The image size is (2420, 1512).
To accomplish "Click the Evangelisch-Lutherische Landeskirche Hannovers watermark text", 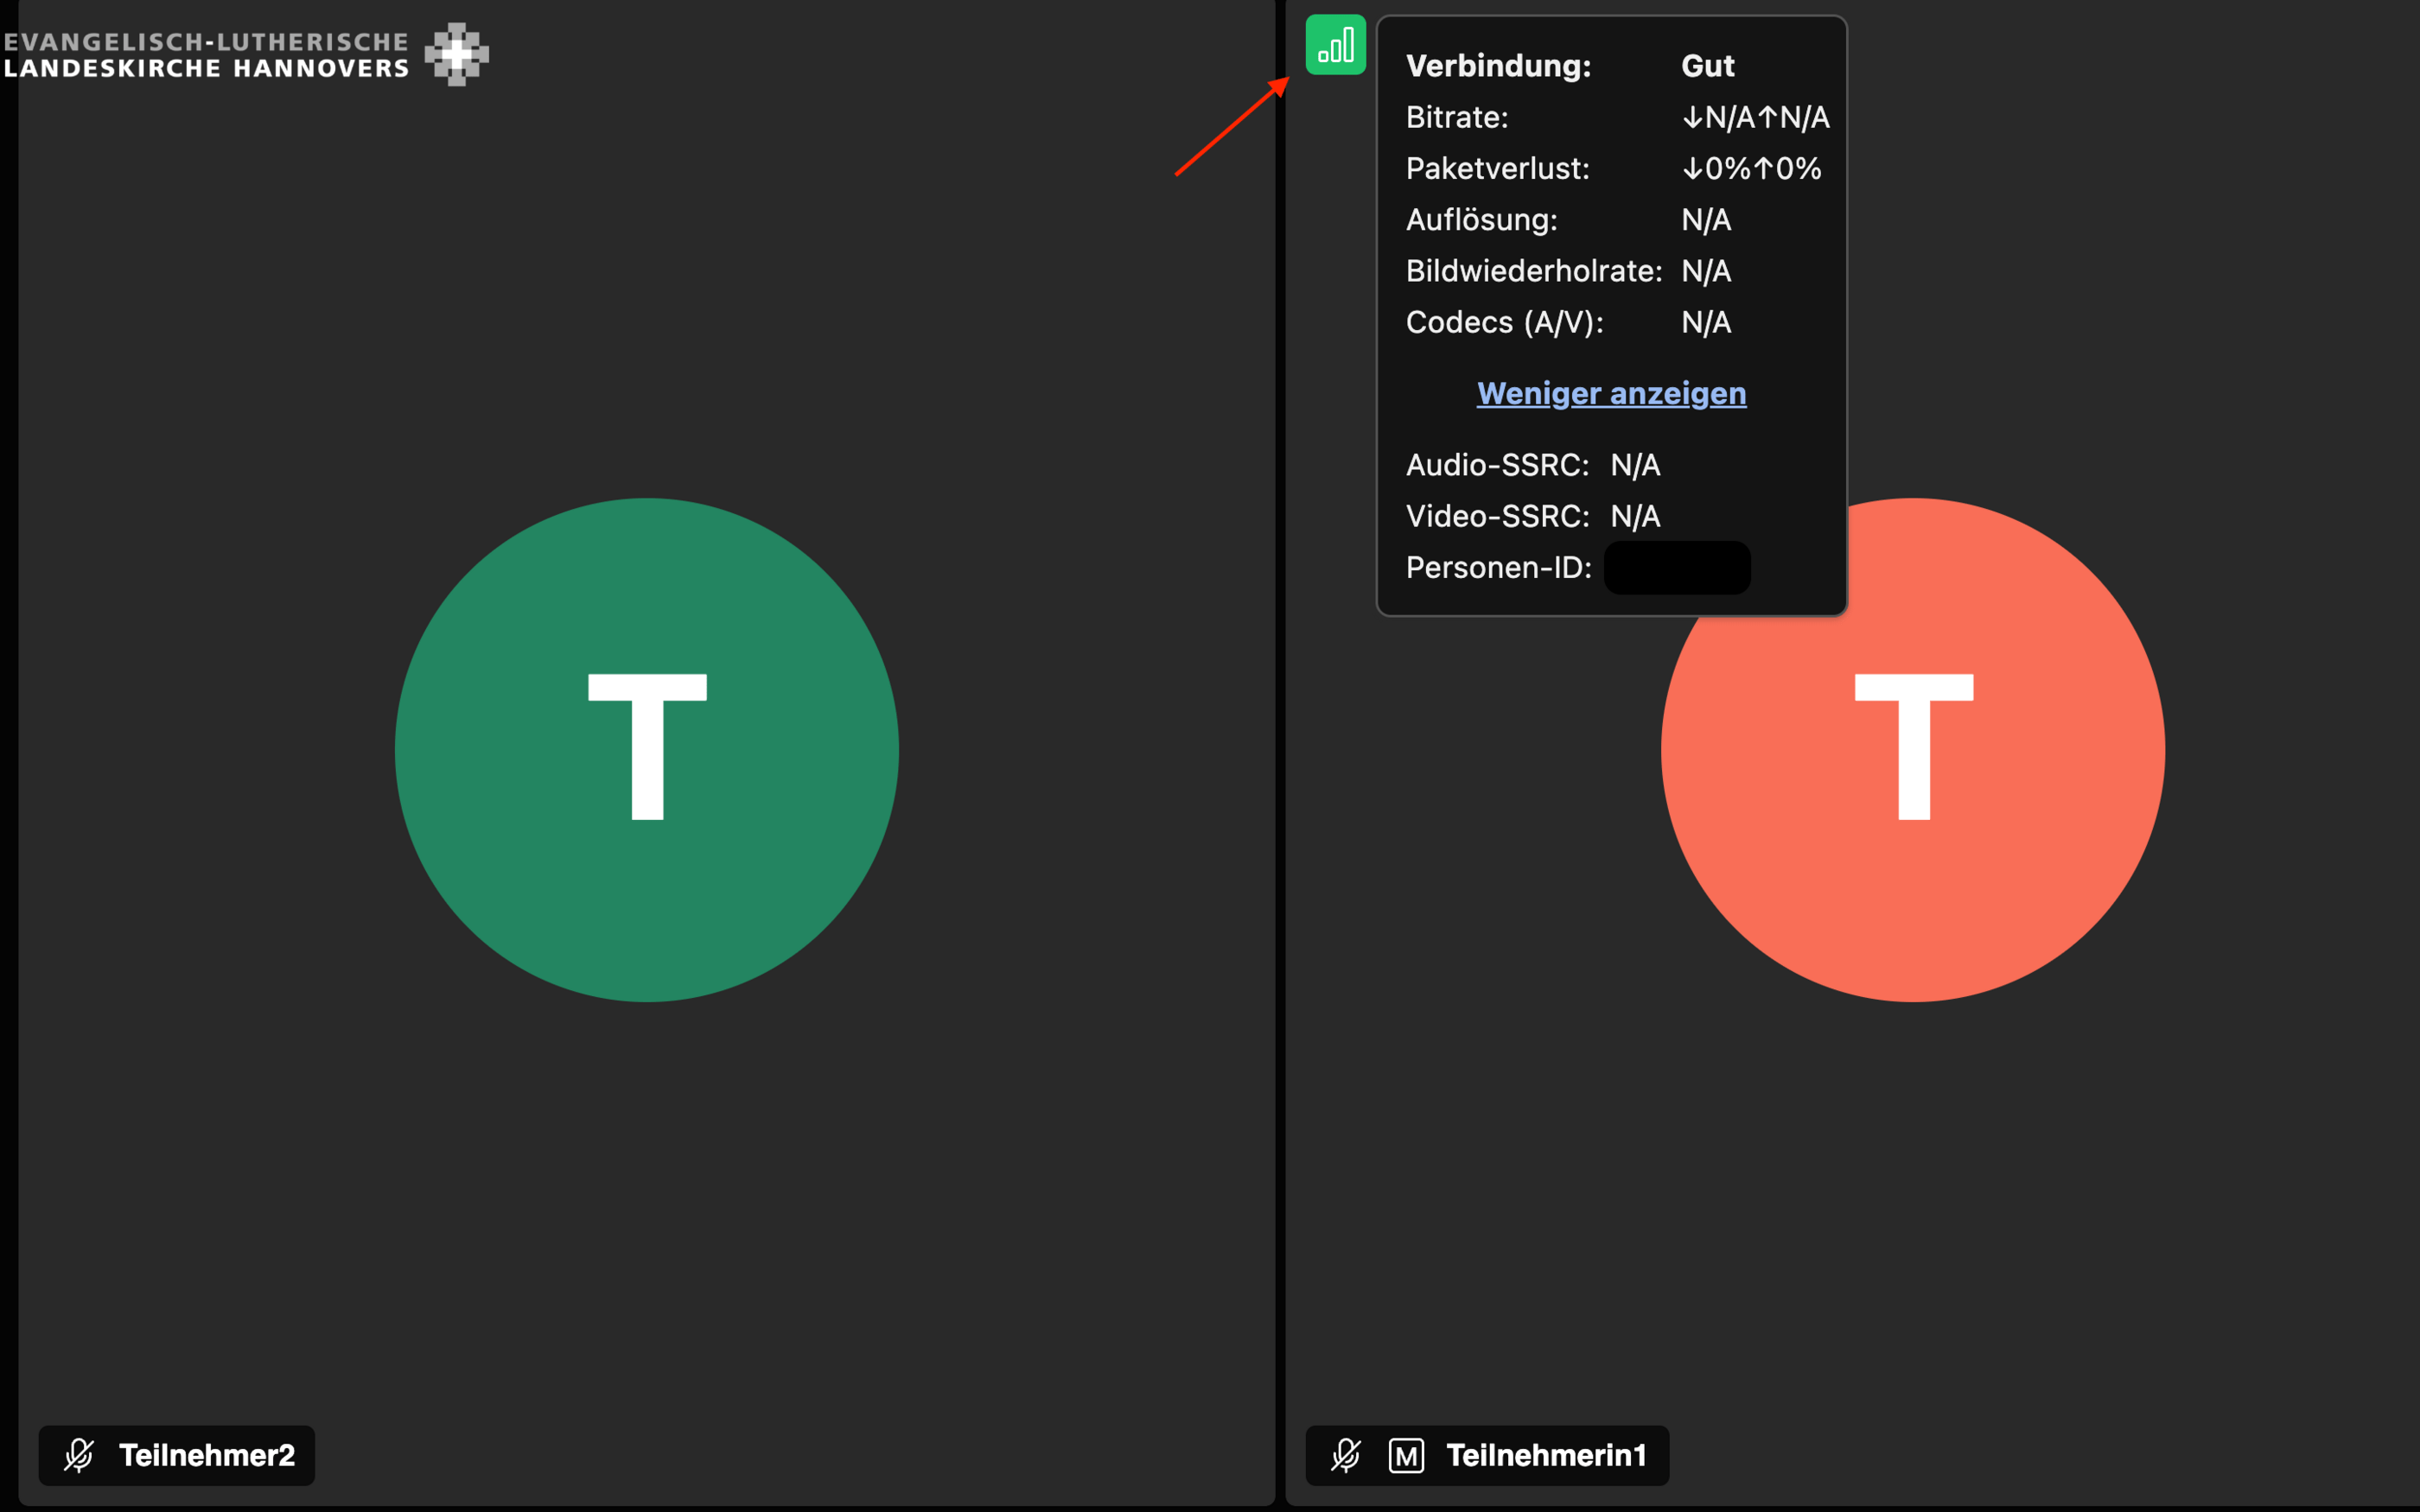I will (206, 55).
